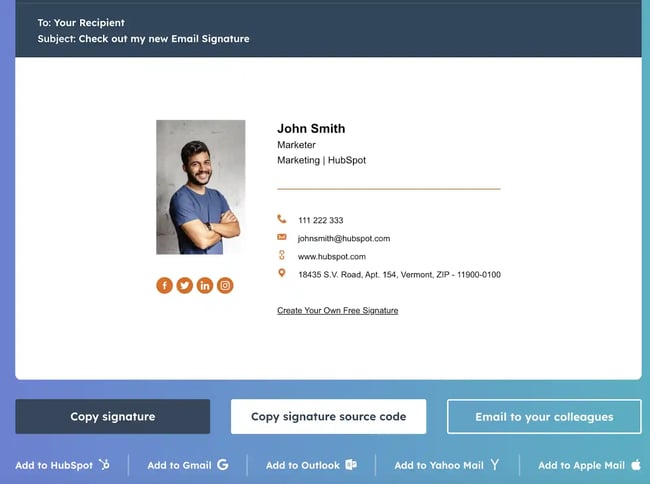Open the Facebook social icon
The width and height of the screenshot is (650, 484).
165,285
